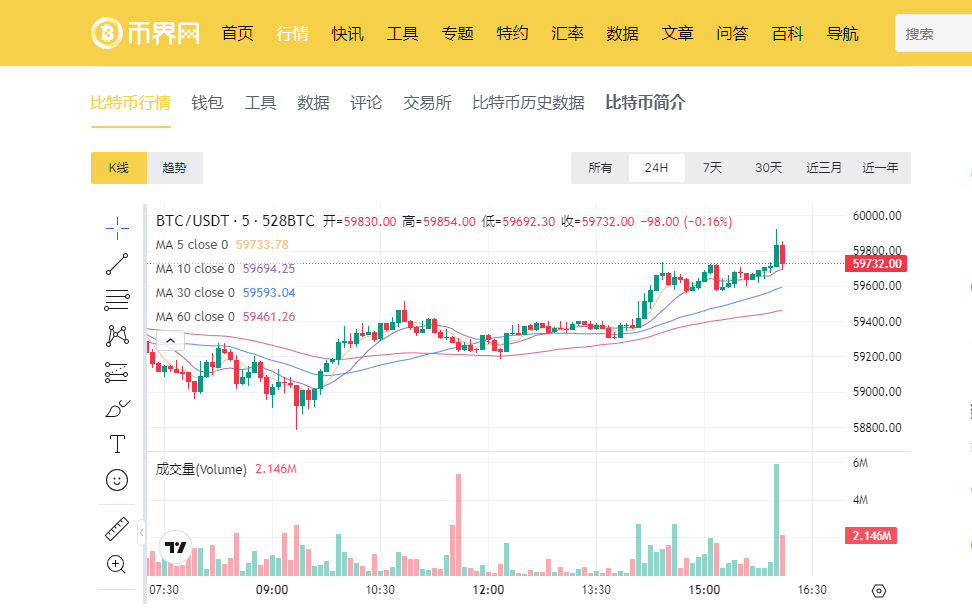Open the 比特币行情 sub-tab
The image size is (972, 614).
(x=131, y=102)
